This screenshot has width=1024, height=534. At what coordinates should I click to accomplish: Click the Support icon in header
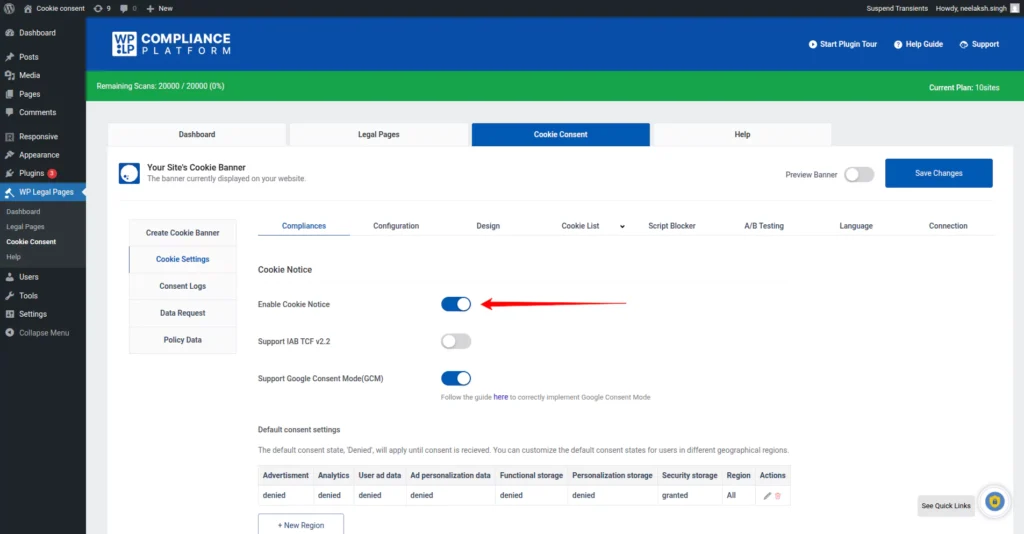click(x=964, y=44)
